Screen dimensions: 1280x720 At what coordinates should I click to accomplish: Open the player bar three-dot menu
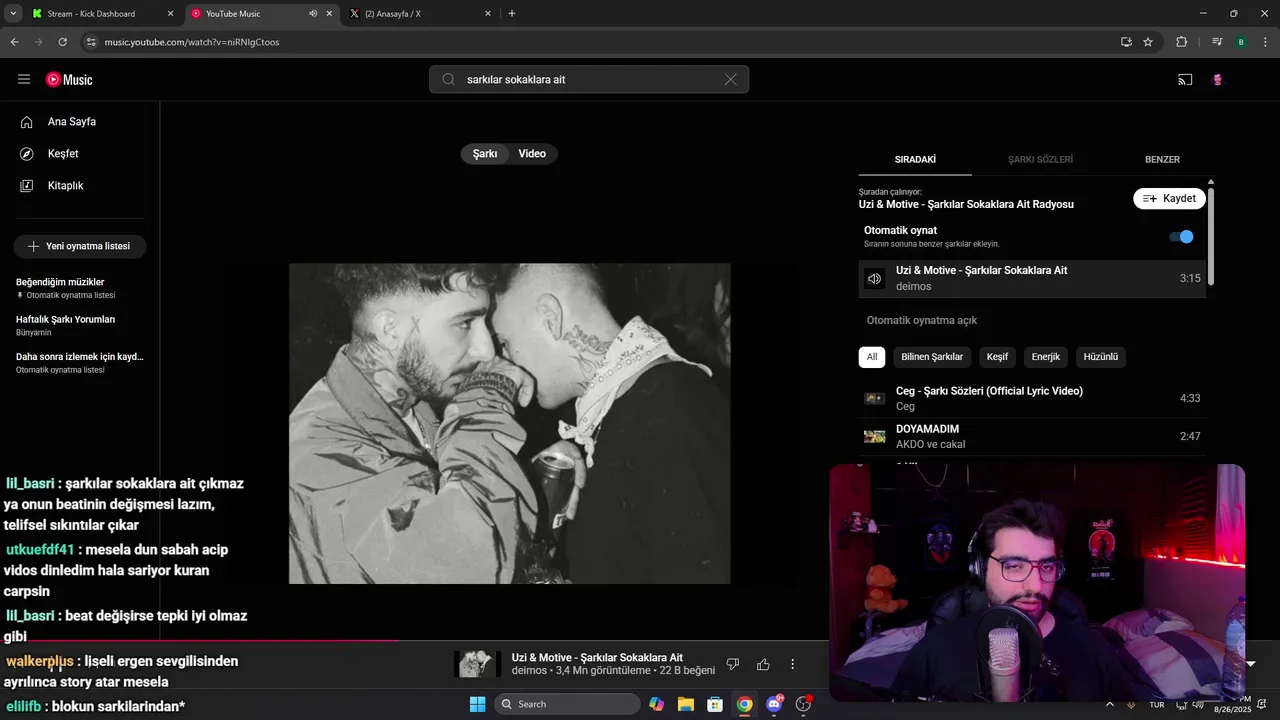pyautogui.click(x=793, y=664)
